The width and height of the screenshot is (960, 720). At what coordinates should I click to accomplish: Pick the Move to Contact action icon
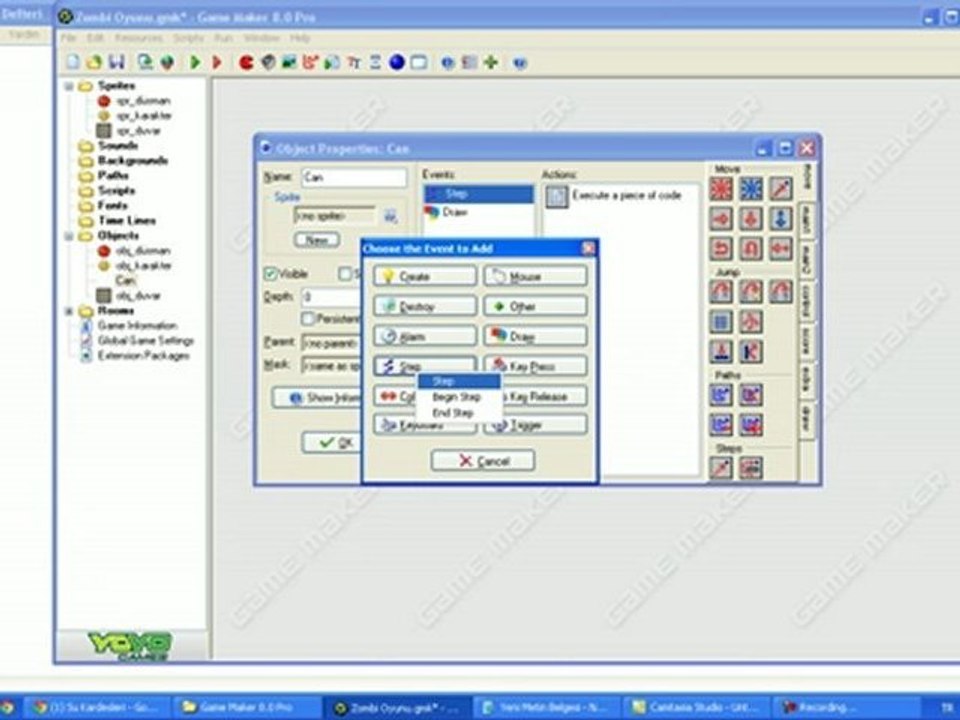(x=721, y=351)
